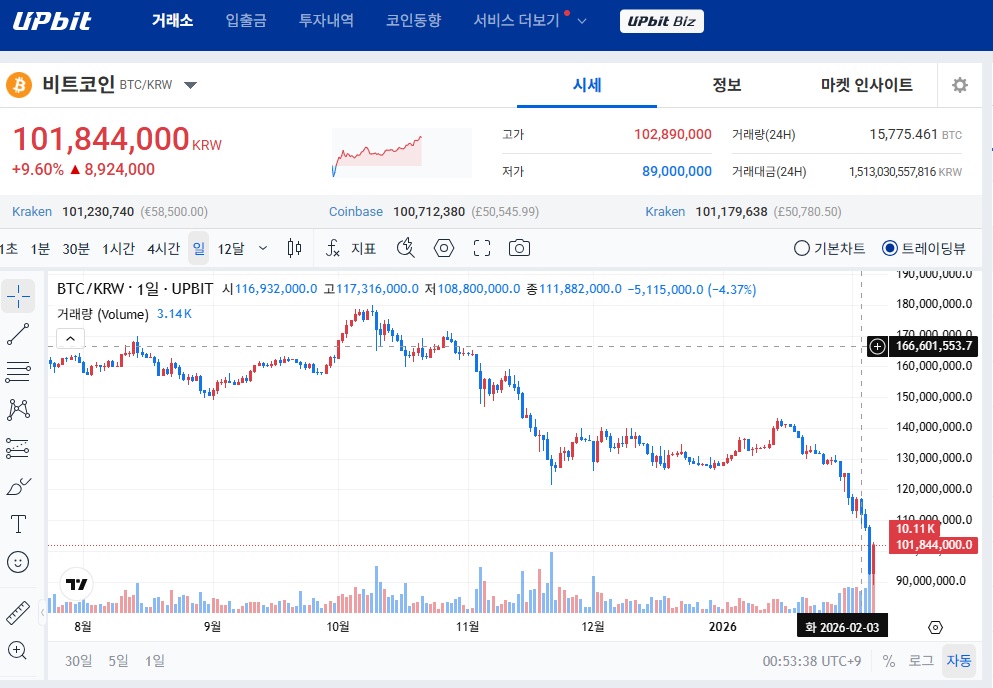Viewport: 993px width, 688px height.
Task: Open the time interval dropdown chevron
Action: [x=263, y=248]
